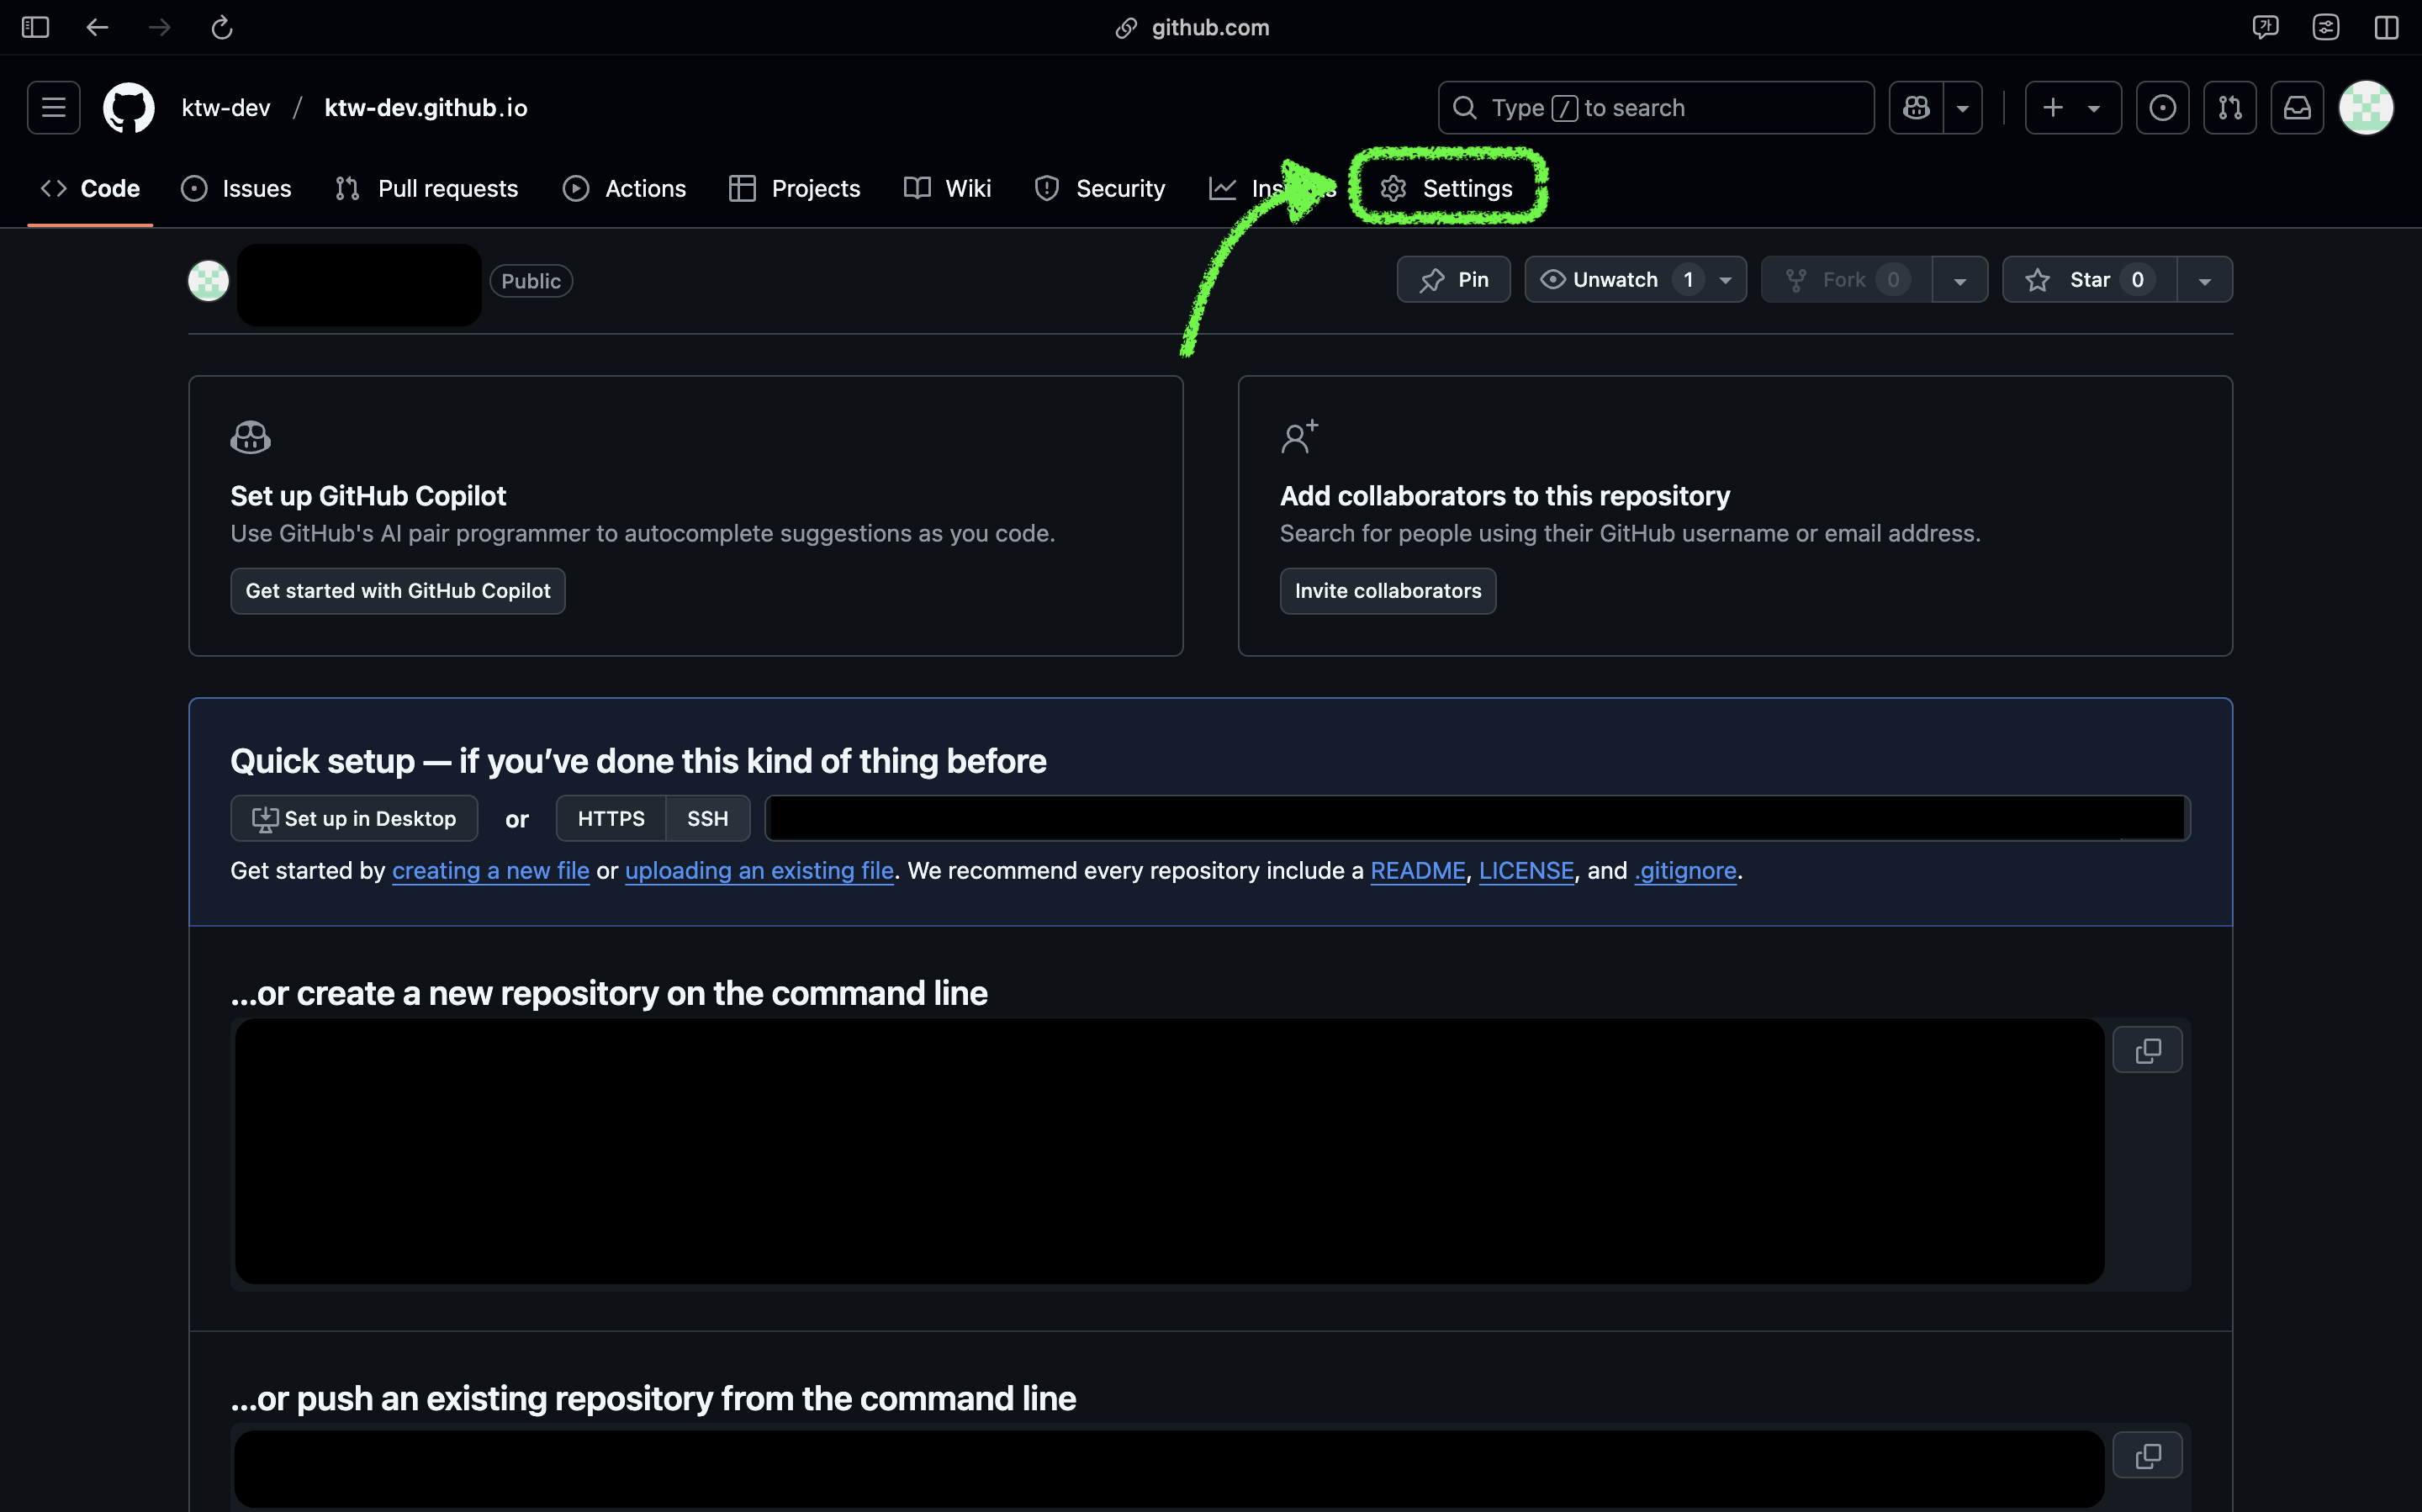Switch to the Issues tab

click(236, 188)
